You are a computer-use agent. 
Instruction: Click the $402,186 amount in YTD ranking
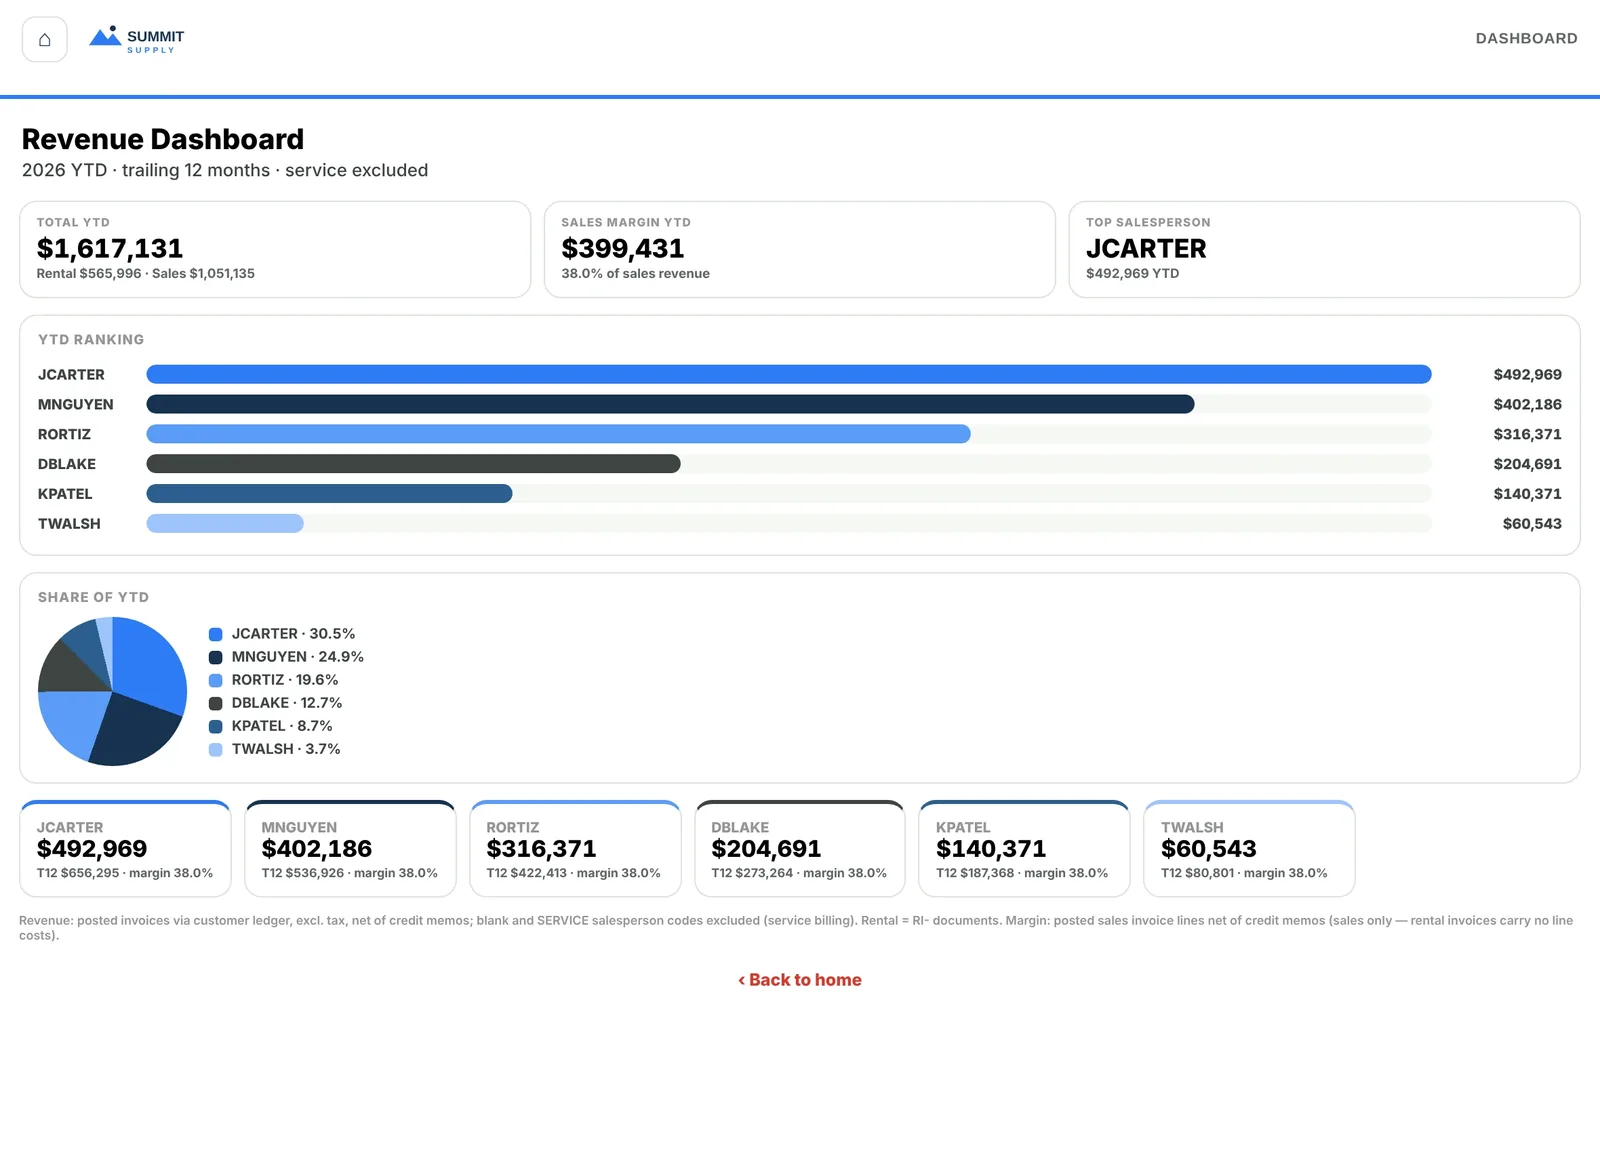(1527, 404)
